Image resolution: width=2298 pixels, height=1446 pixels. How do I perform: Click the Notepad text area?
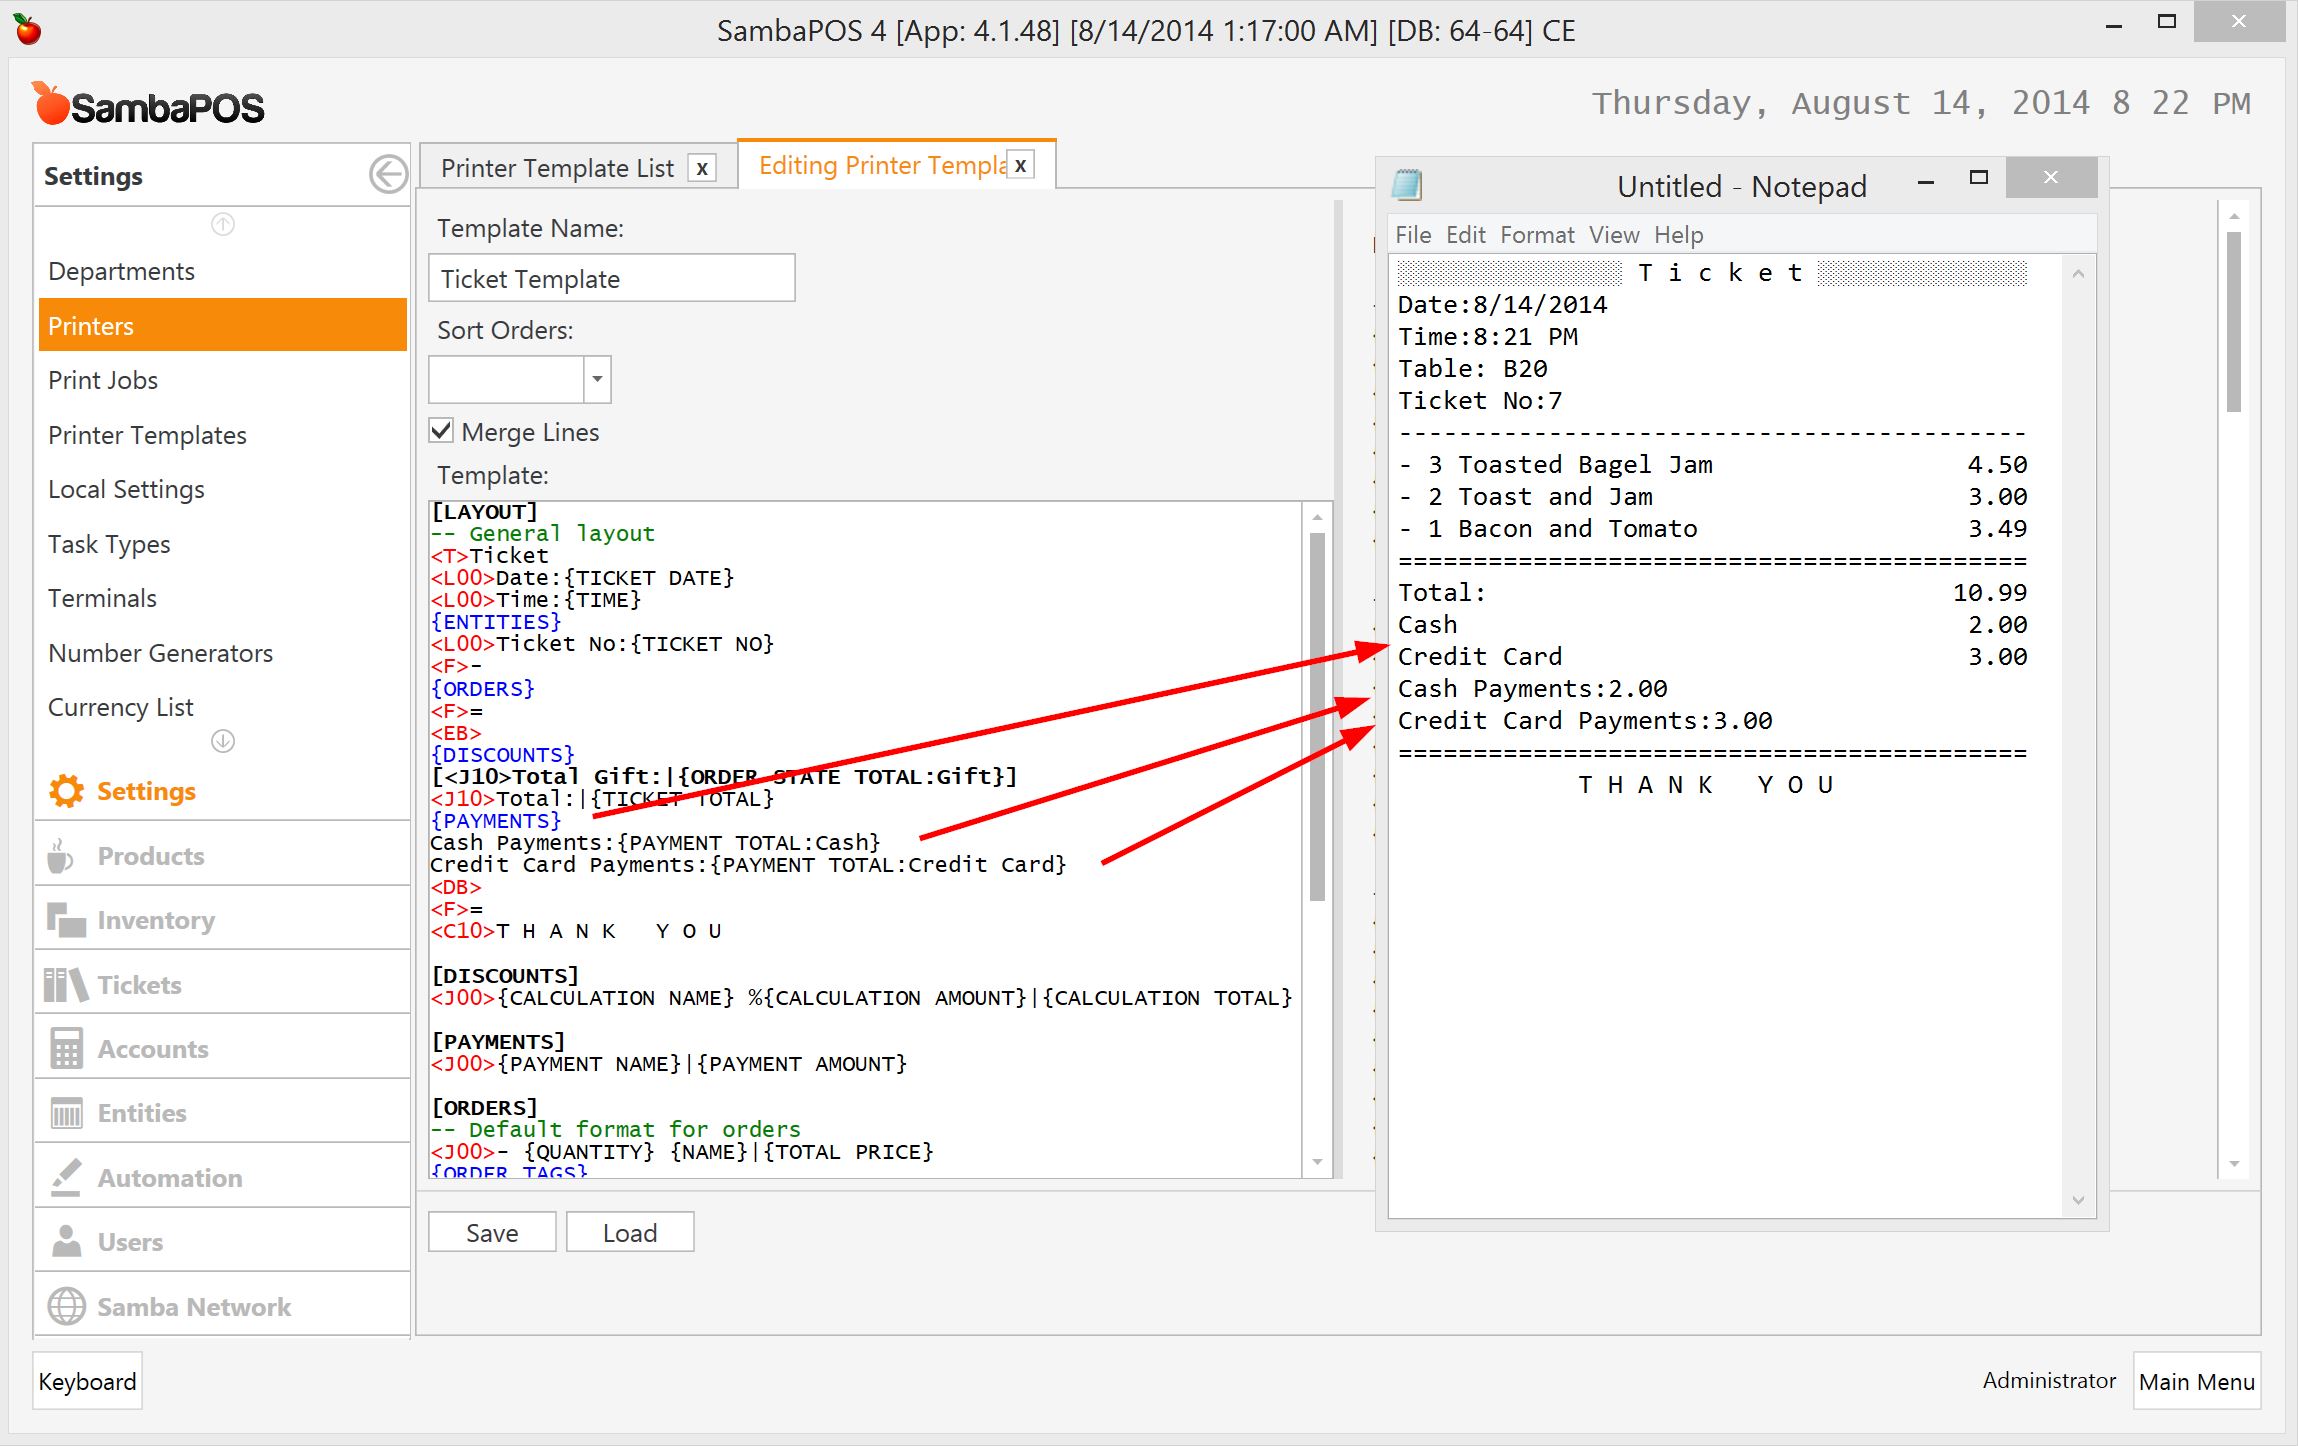1726,735
